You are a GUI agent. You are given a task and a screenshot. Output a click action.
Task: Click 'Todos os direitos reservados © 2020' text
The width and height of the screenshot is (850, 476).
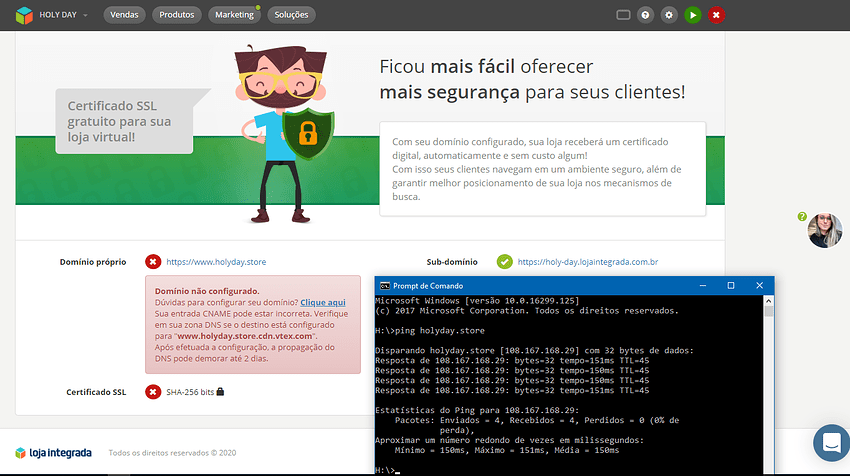coord(172,453)
